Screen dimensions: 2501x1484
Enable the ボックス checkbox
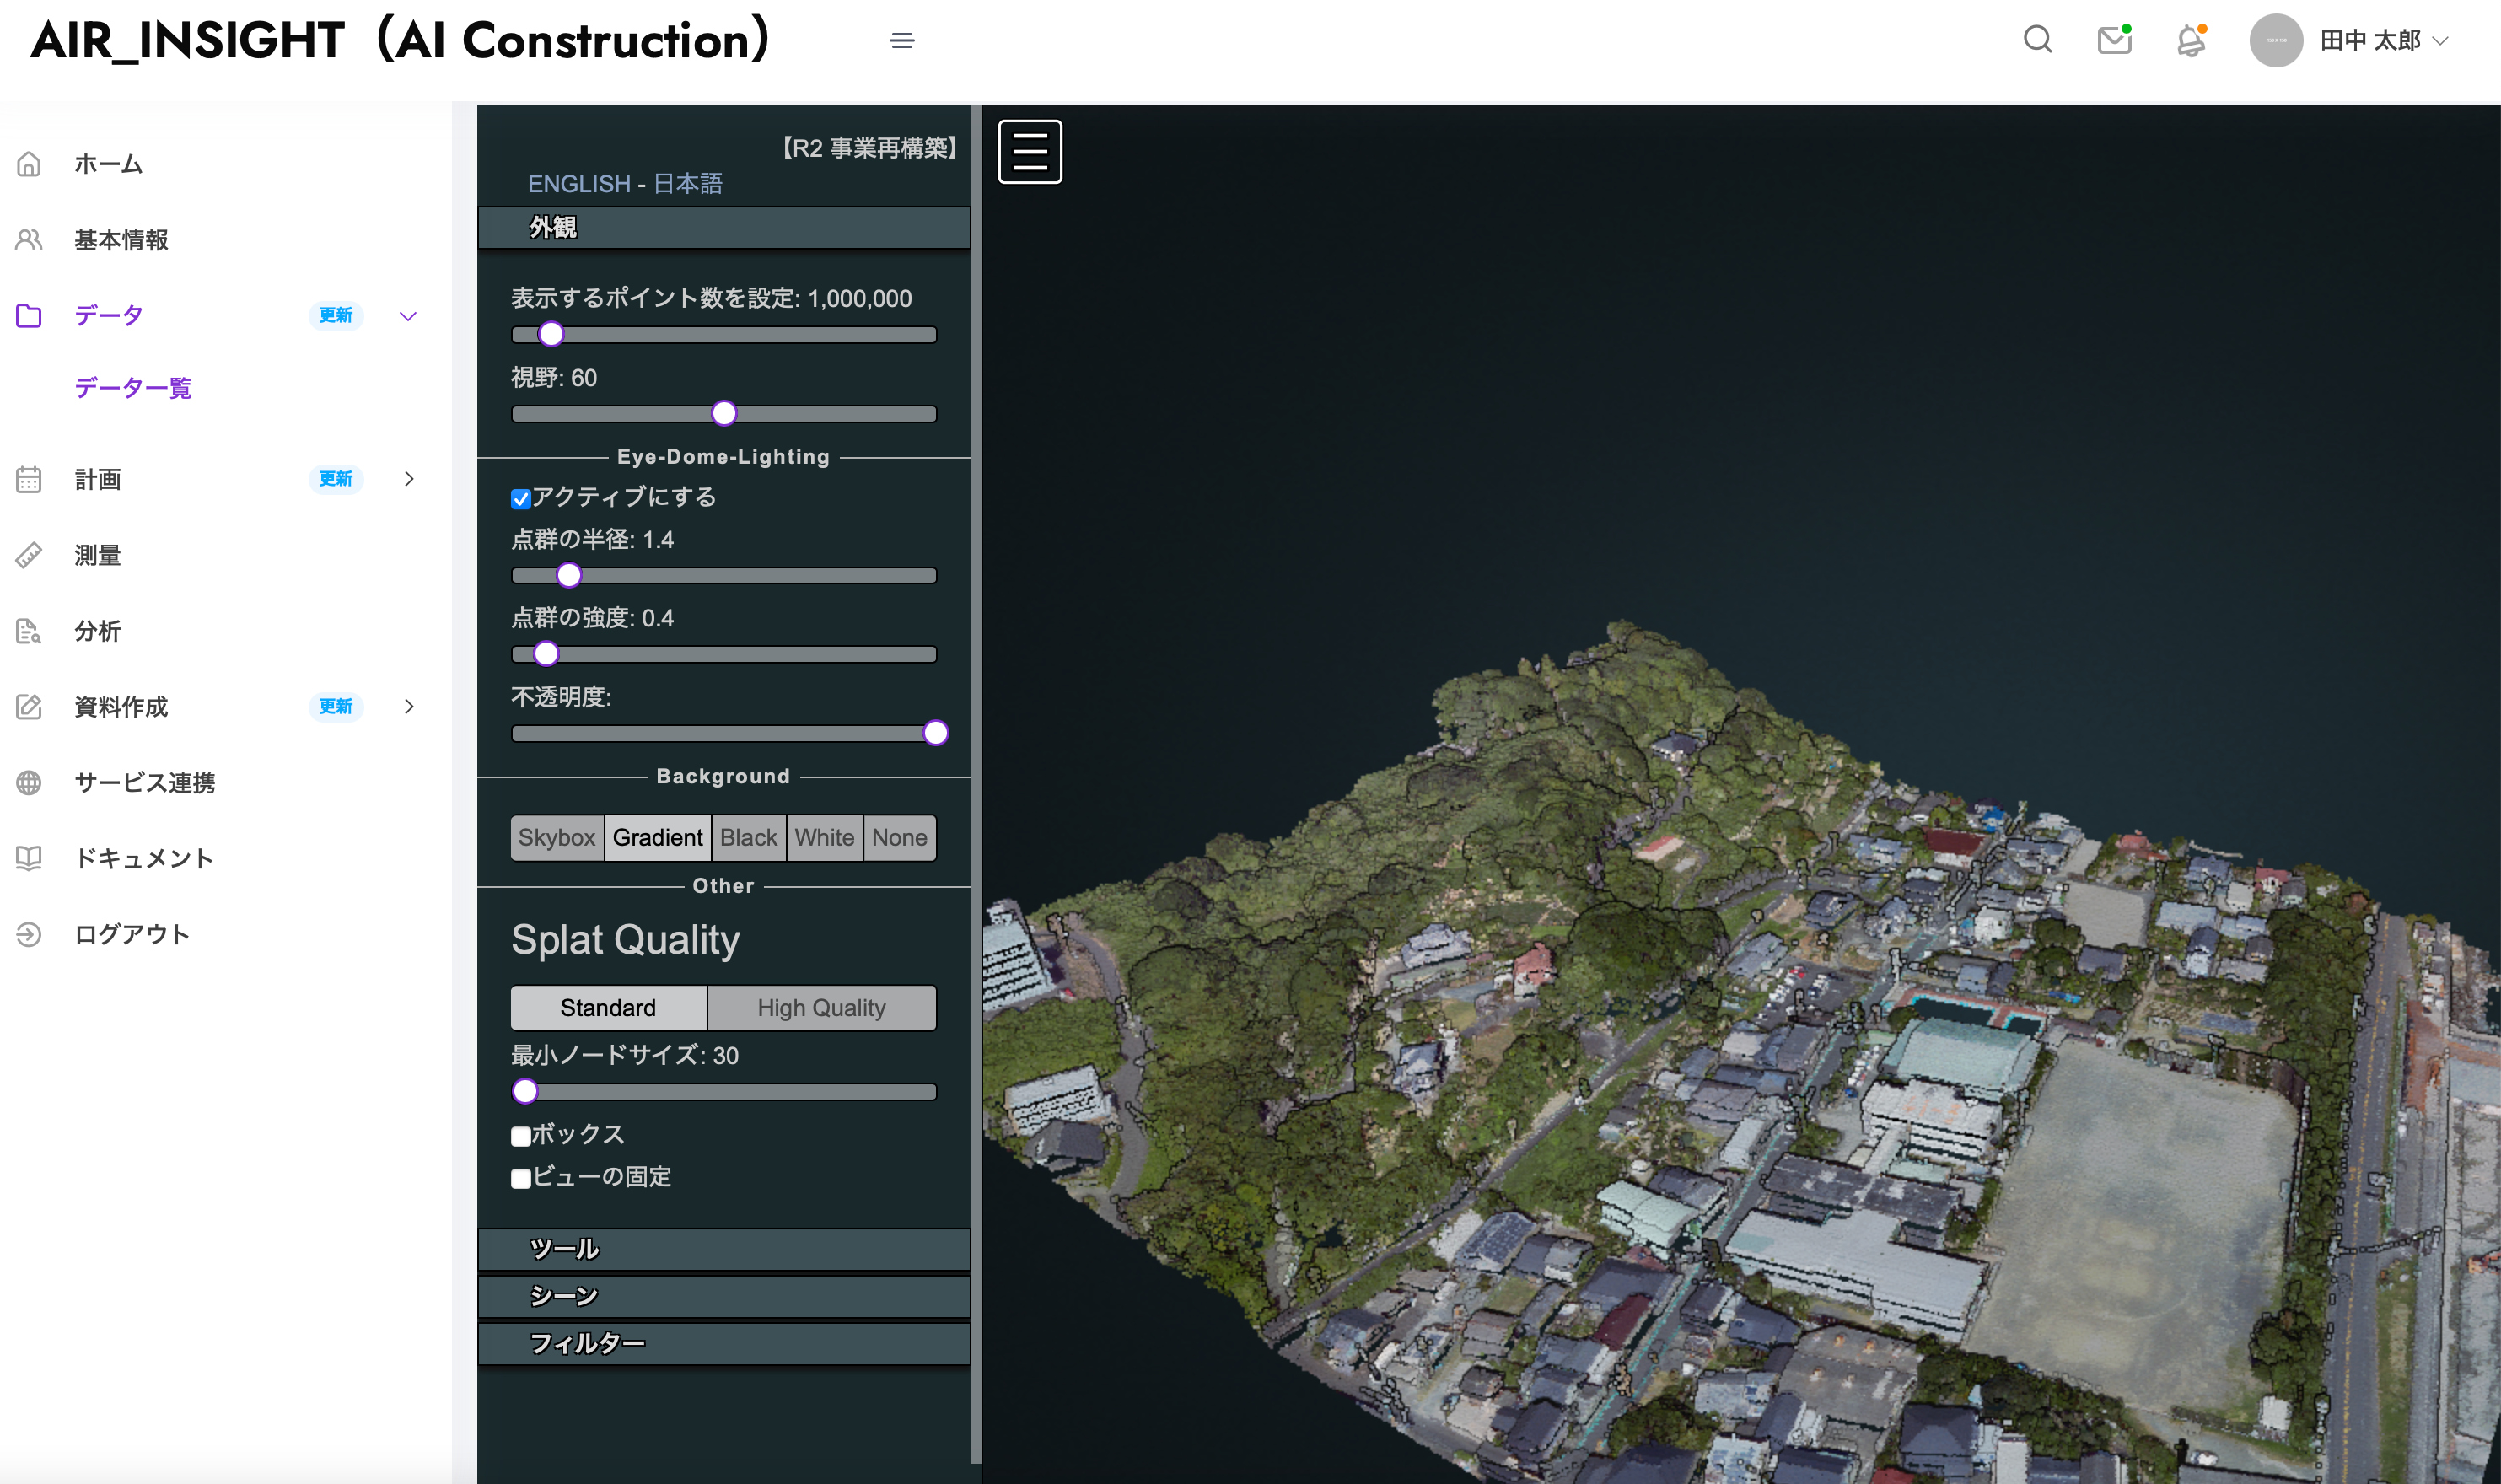[x=521, y=1136]
